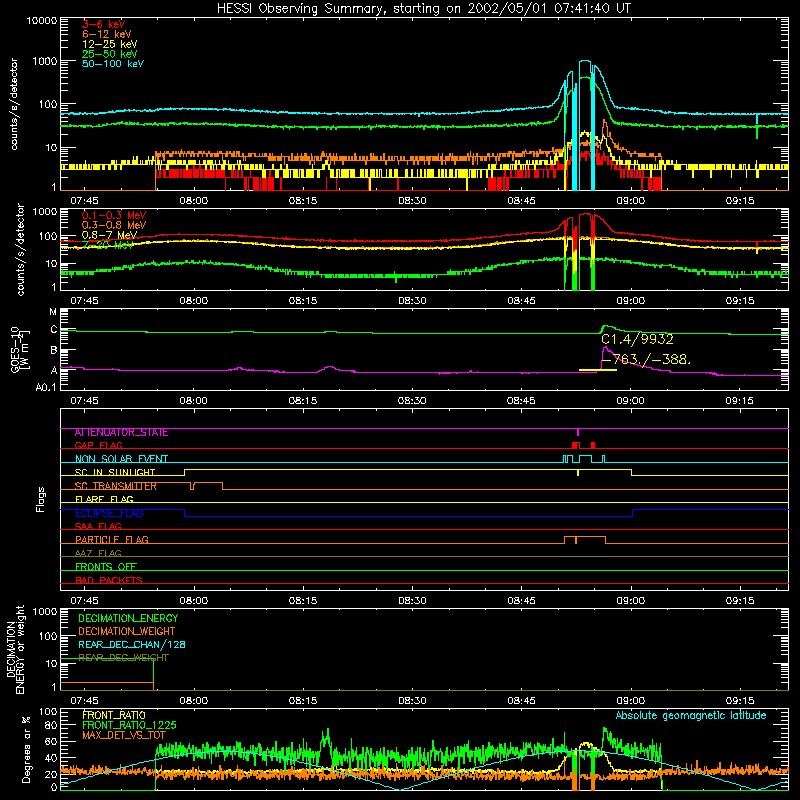This screenshot has width=800, height=800.
Task: Click the PARTICLE_FLAG label
Action: click(x=112, y=540)
